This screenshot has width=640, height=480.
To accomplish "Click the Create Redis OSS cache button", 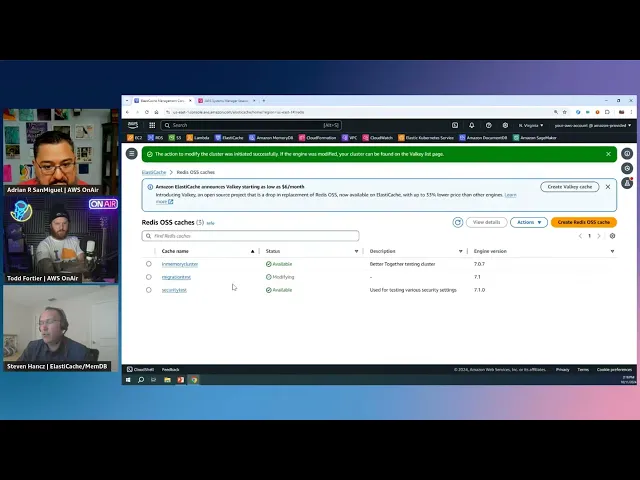I will point(584,222).
